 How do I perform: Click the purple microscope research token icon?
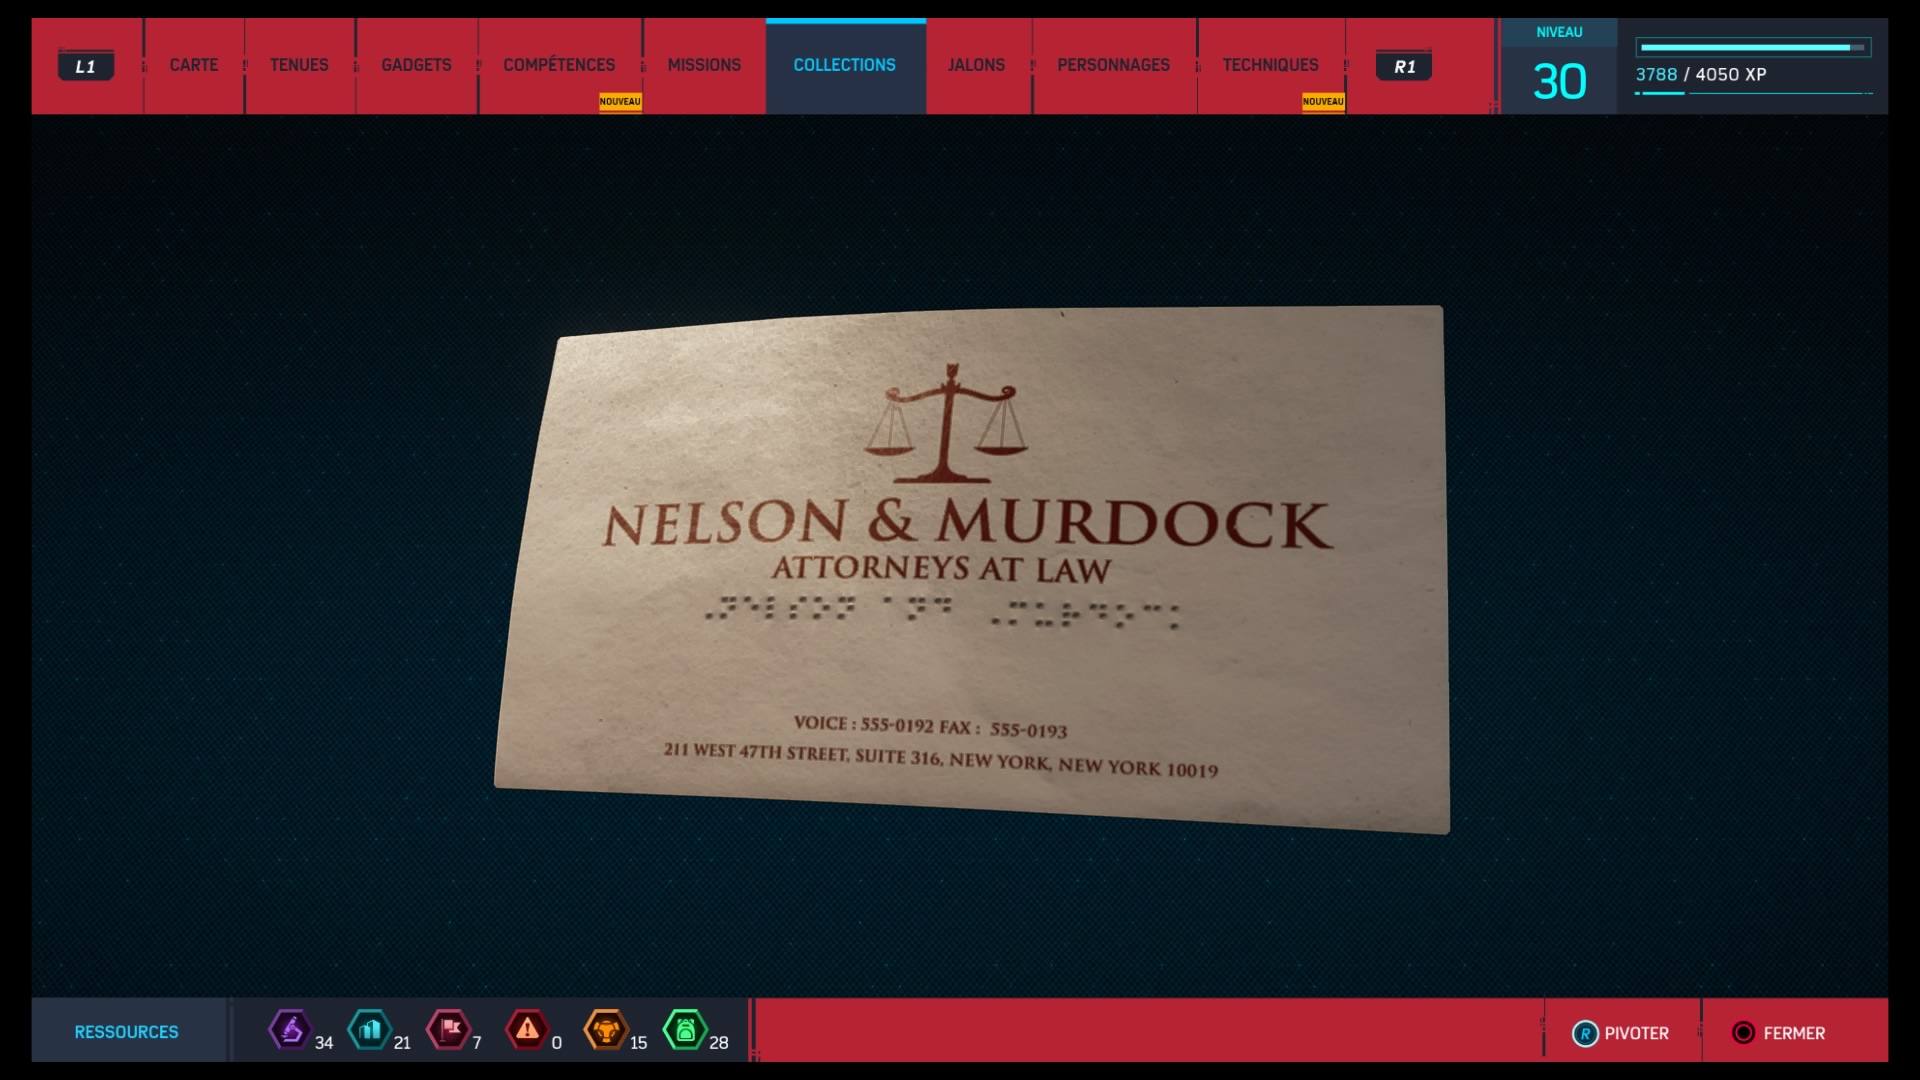tap(290, 1029)
